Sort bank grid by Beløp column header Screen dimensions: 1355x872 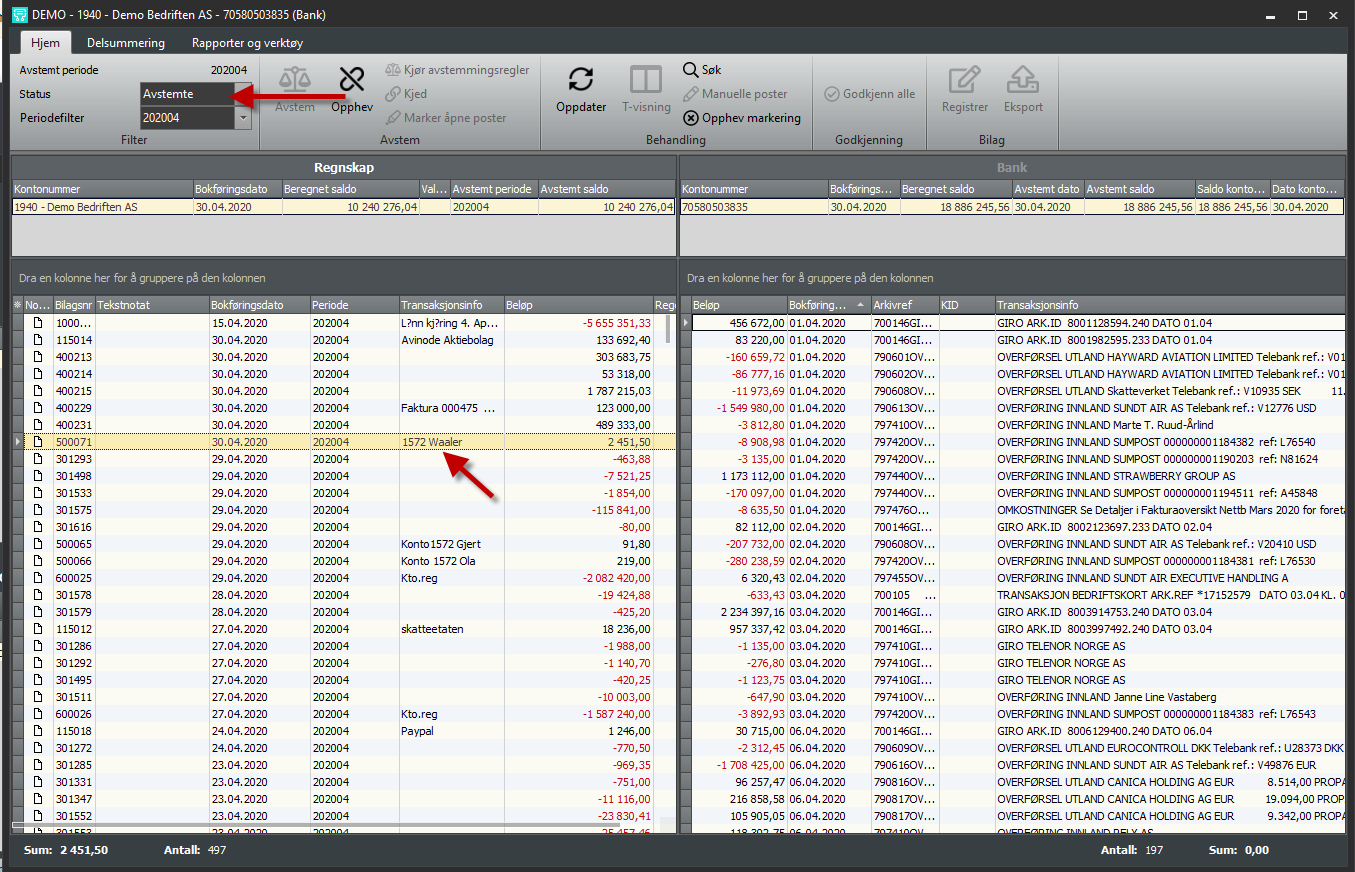(738, 305)
